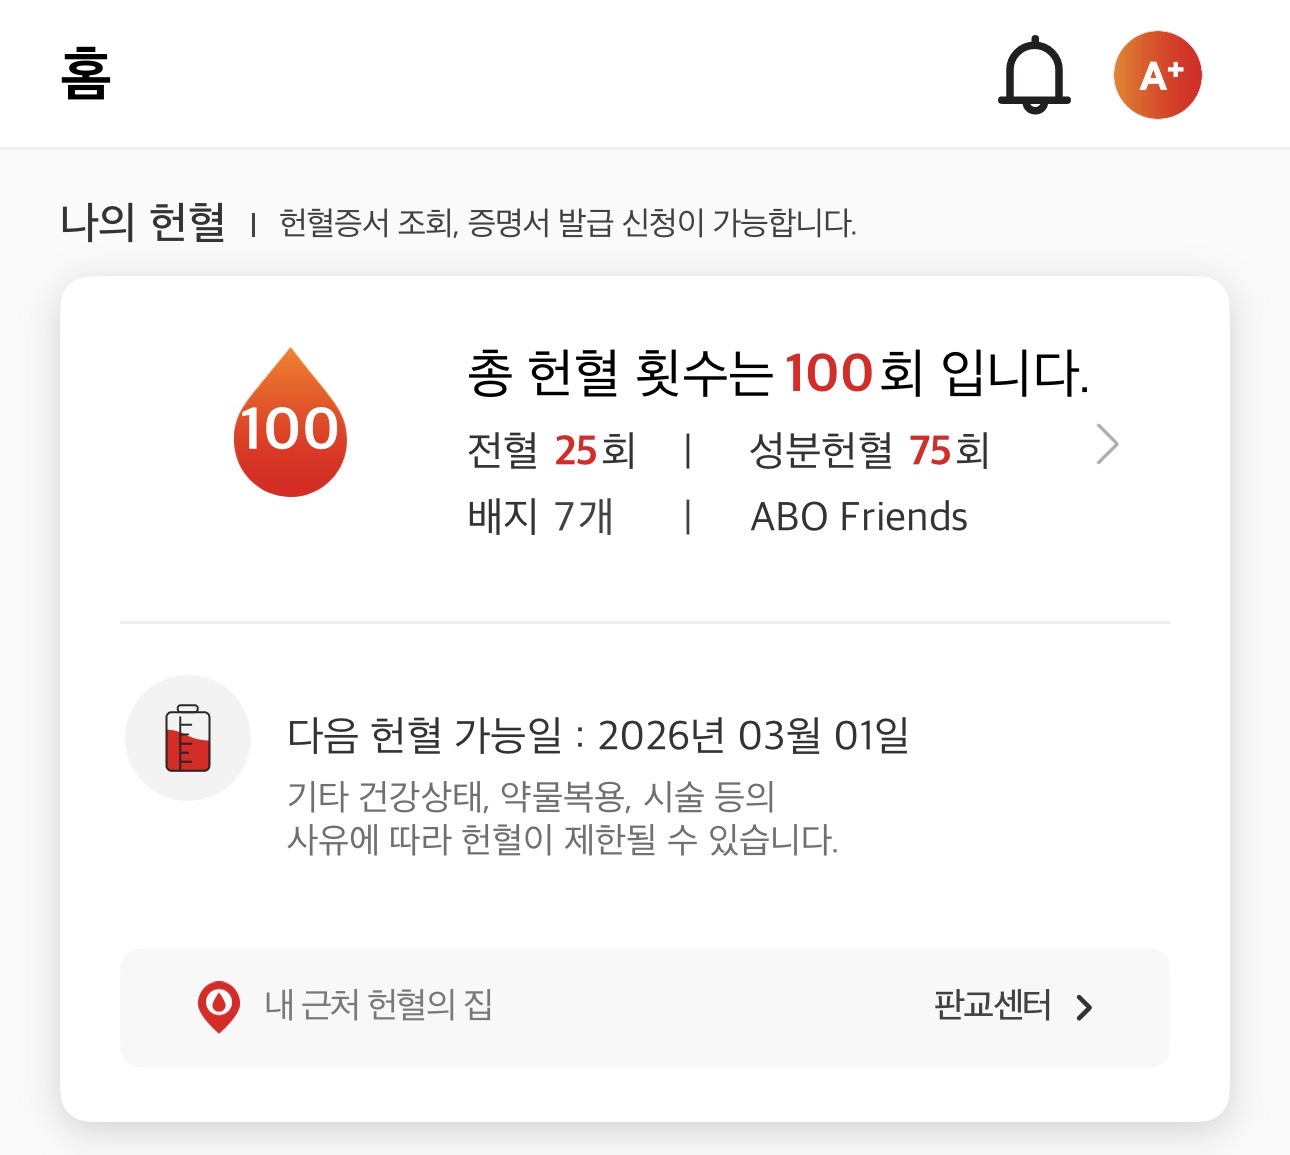The height and width of the screenshot is (1155, 1290).
Task: Select the 성분헌혈 75회 count
Action: point(869,451)
